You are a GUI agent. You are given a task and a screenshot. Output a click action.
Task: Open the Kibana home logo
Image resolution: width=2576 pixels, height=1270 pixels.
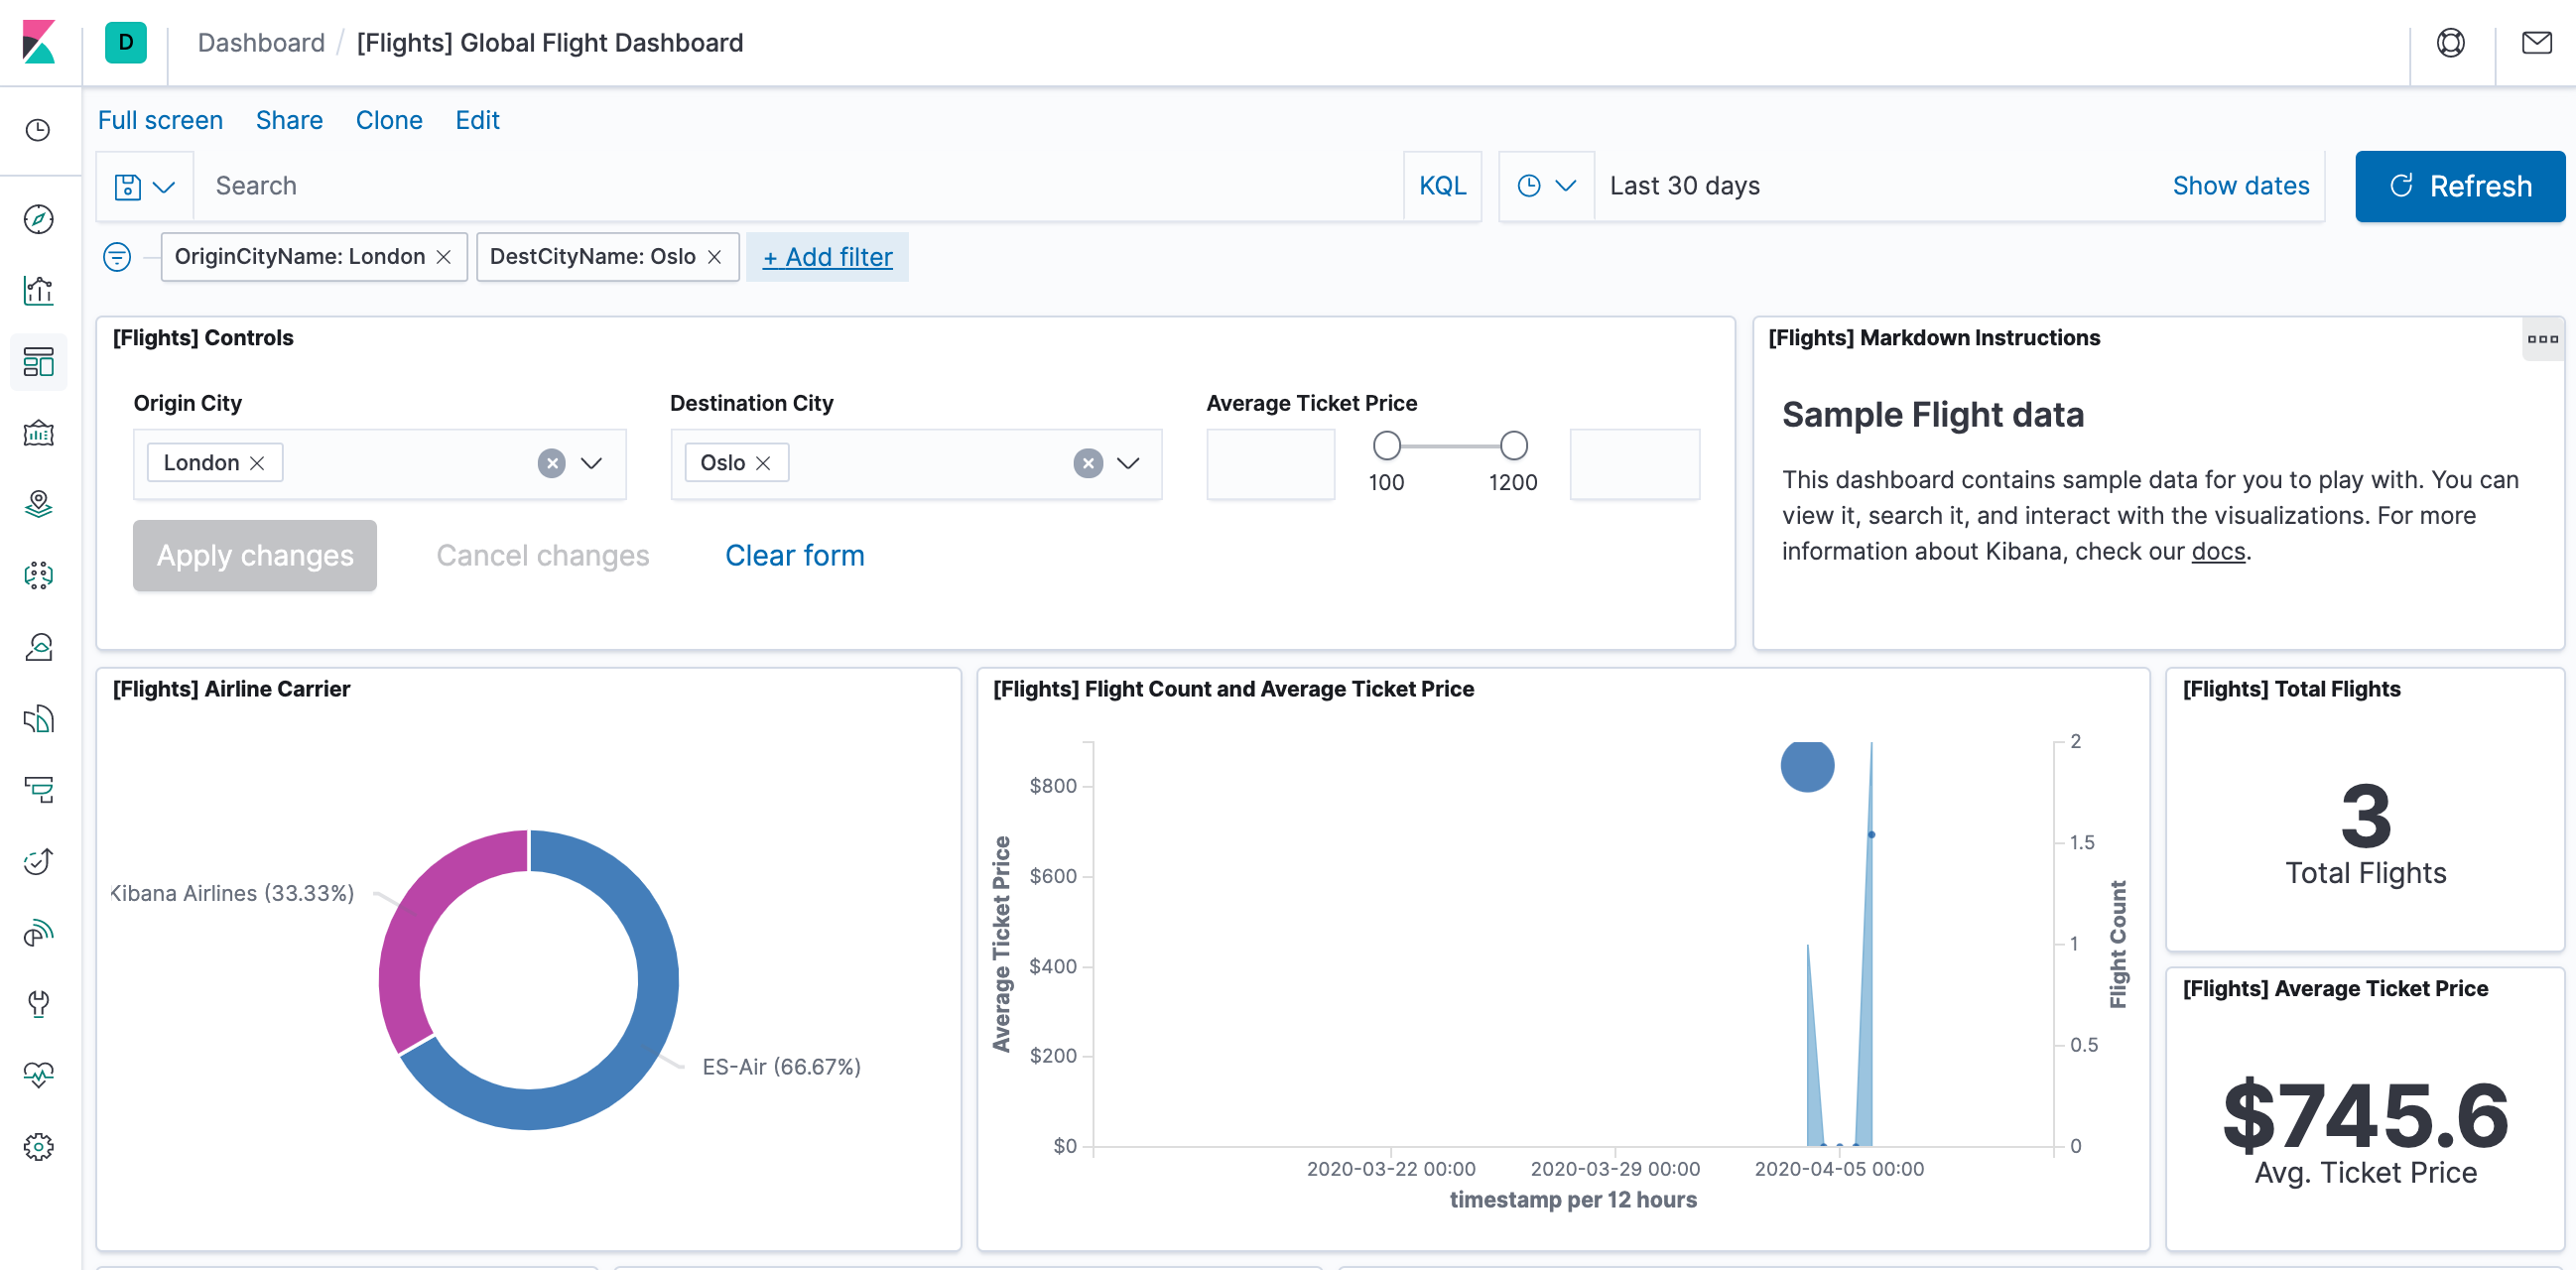tap(39, 42)
